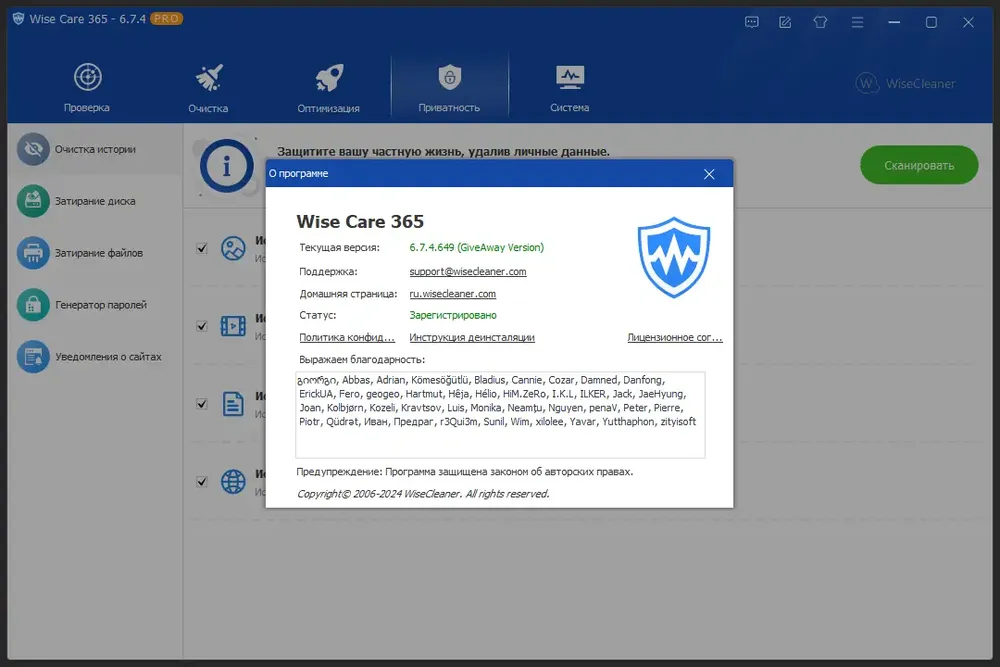Toggle the checkbox next to the document history icon
This screenshot has height=667, width=1000.
(x=202, y=404)
